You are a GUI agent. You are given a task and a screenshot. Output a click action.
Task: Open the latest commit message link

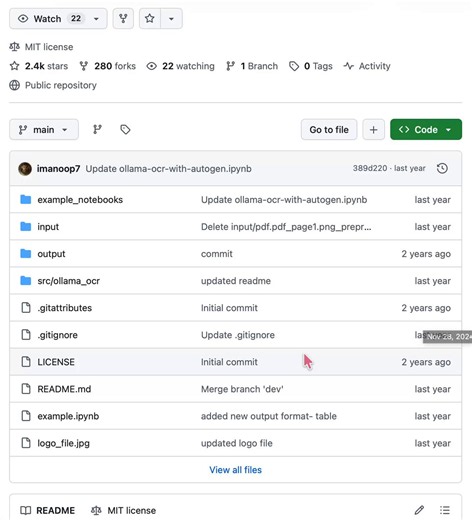(x=169, y=169)
